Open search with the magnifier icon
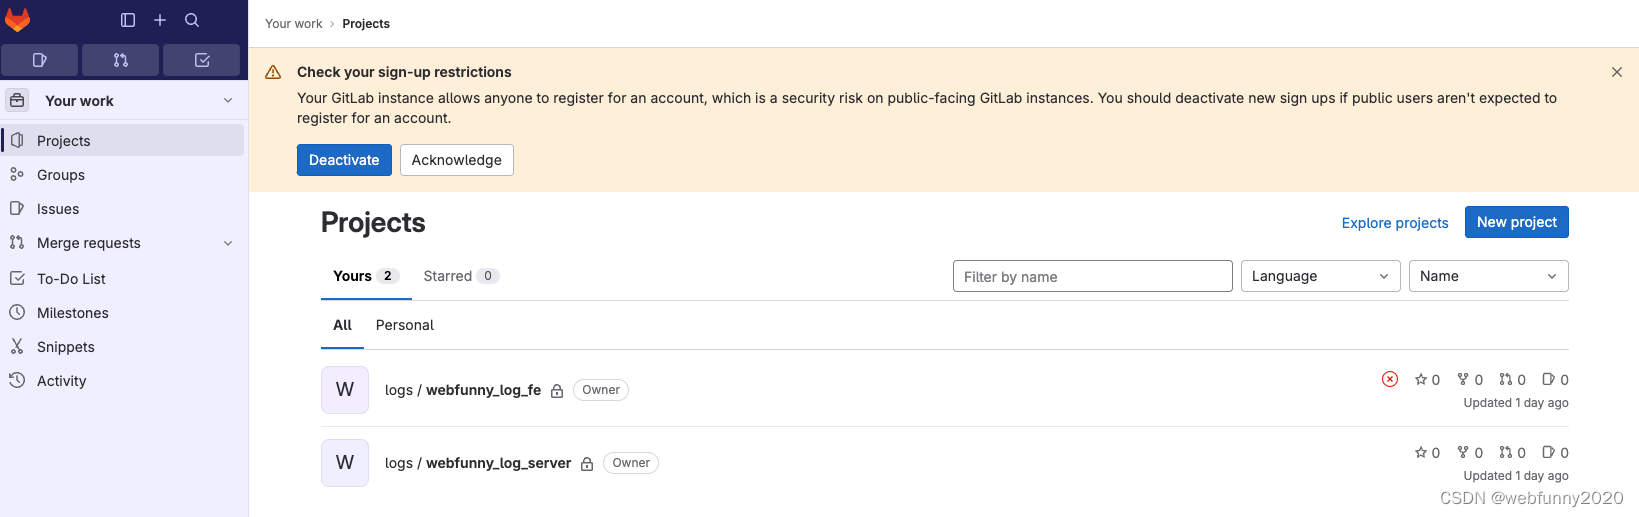 point(192,20)
